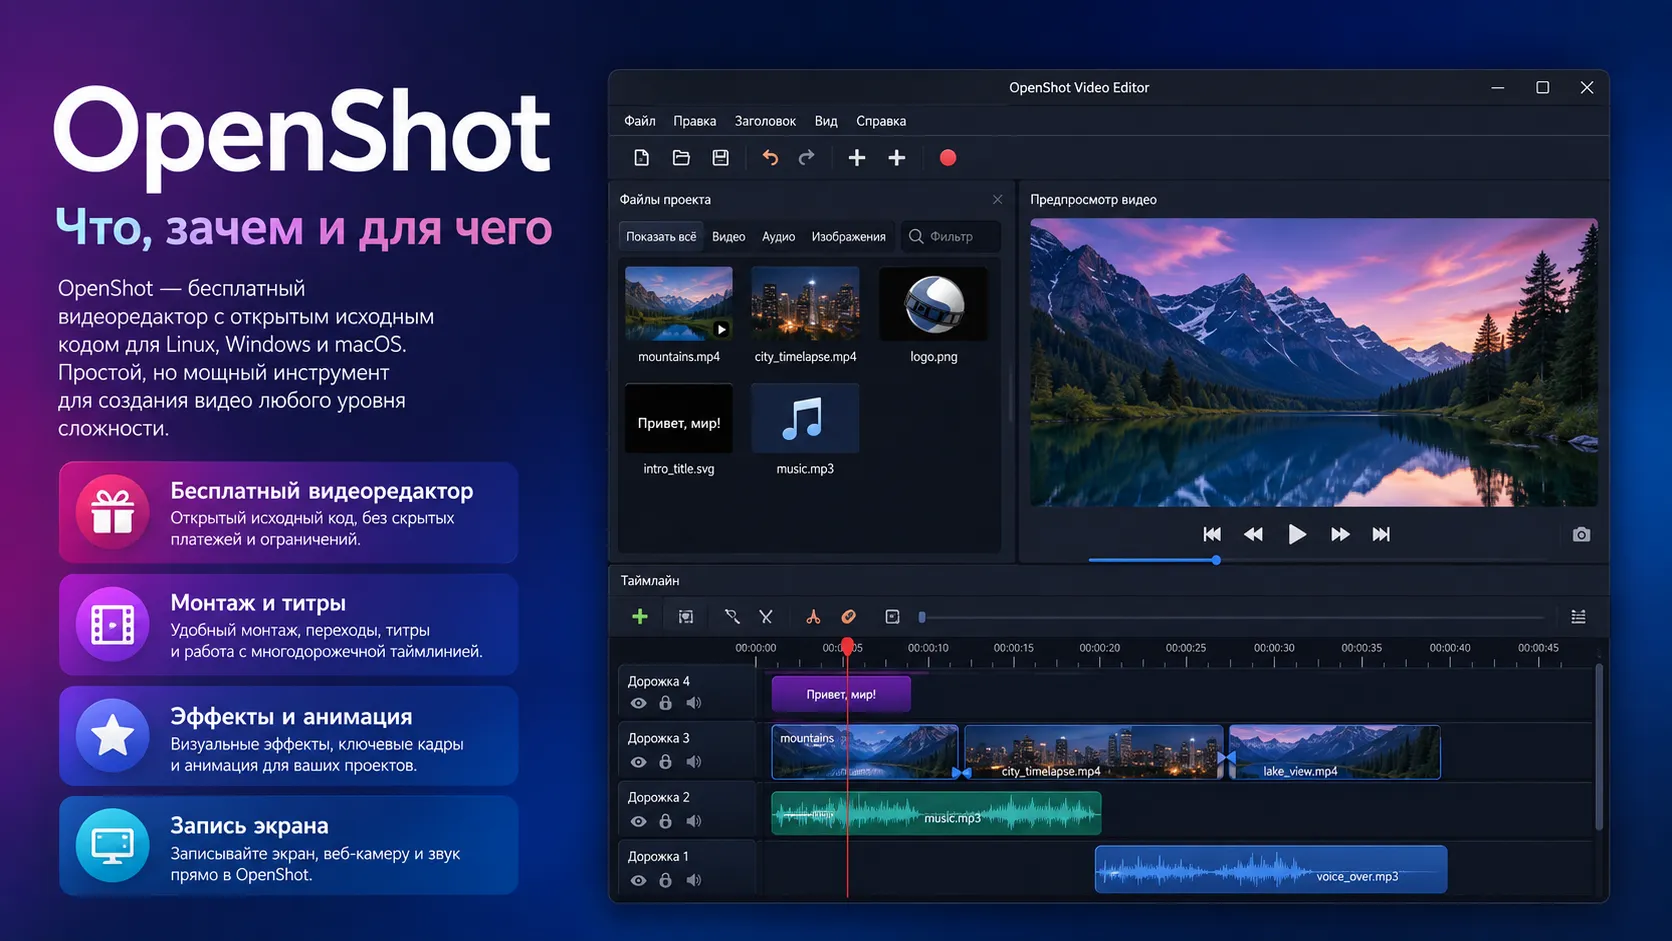
Task: Click the second plus icon in main toolbar
Action: click(897, 158)
